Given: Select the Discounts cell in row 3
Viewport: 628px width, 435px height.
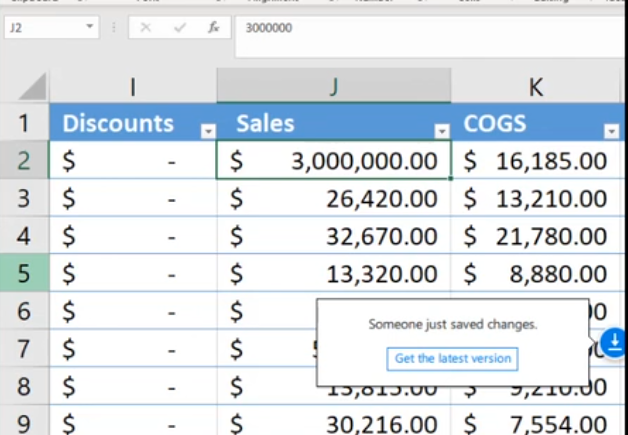Looking at the screenshot, I should [x=133, y=198].
